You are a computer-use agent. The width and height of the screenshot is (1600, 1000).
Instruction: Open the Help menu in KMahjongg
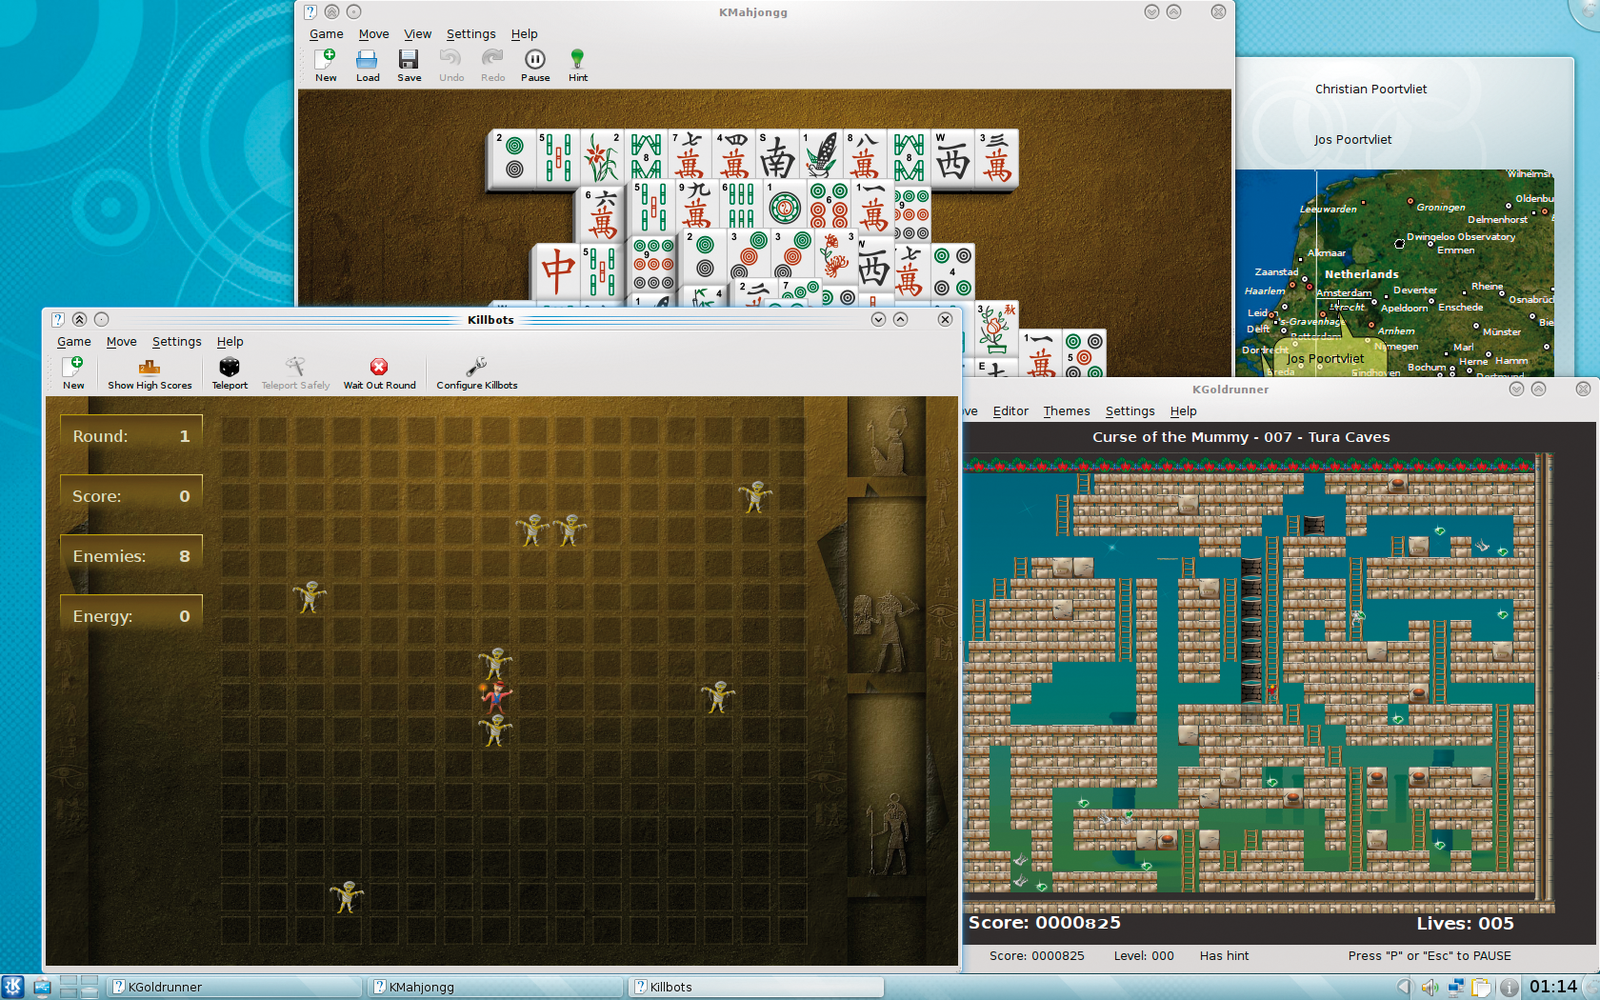(524, 34)
